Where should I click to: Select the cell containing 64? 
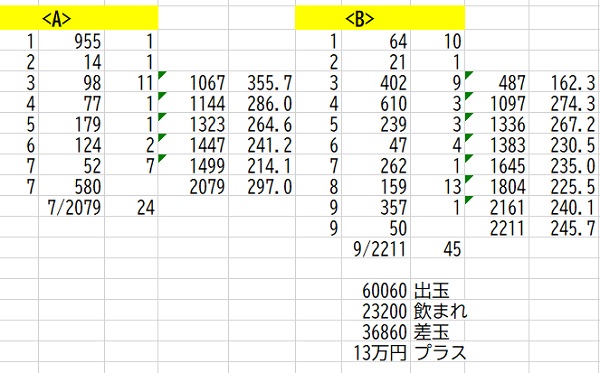(x=376, y=41)
